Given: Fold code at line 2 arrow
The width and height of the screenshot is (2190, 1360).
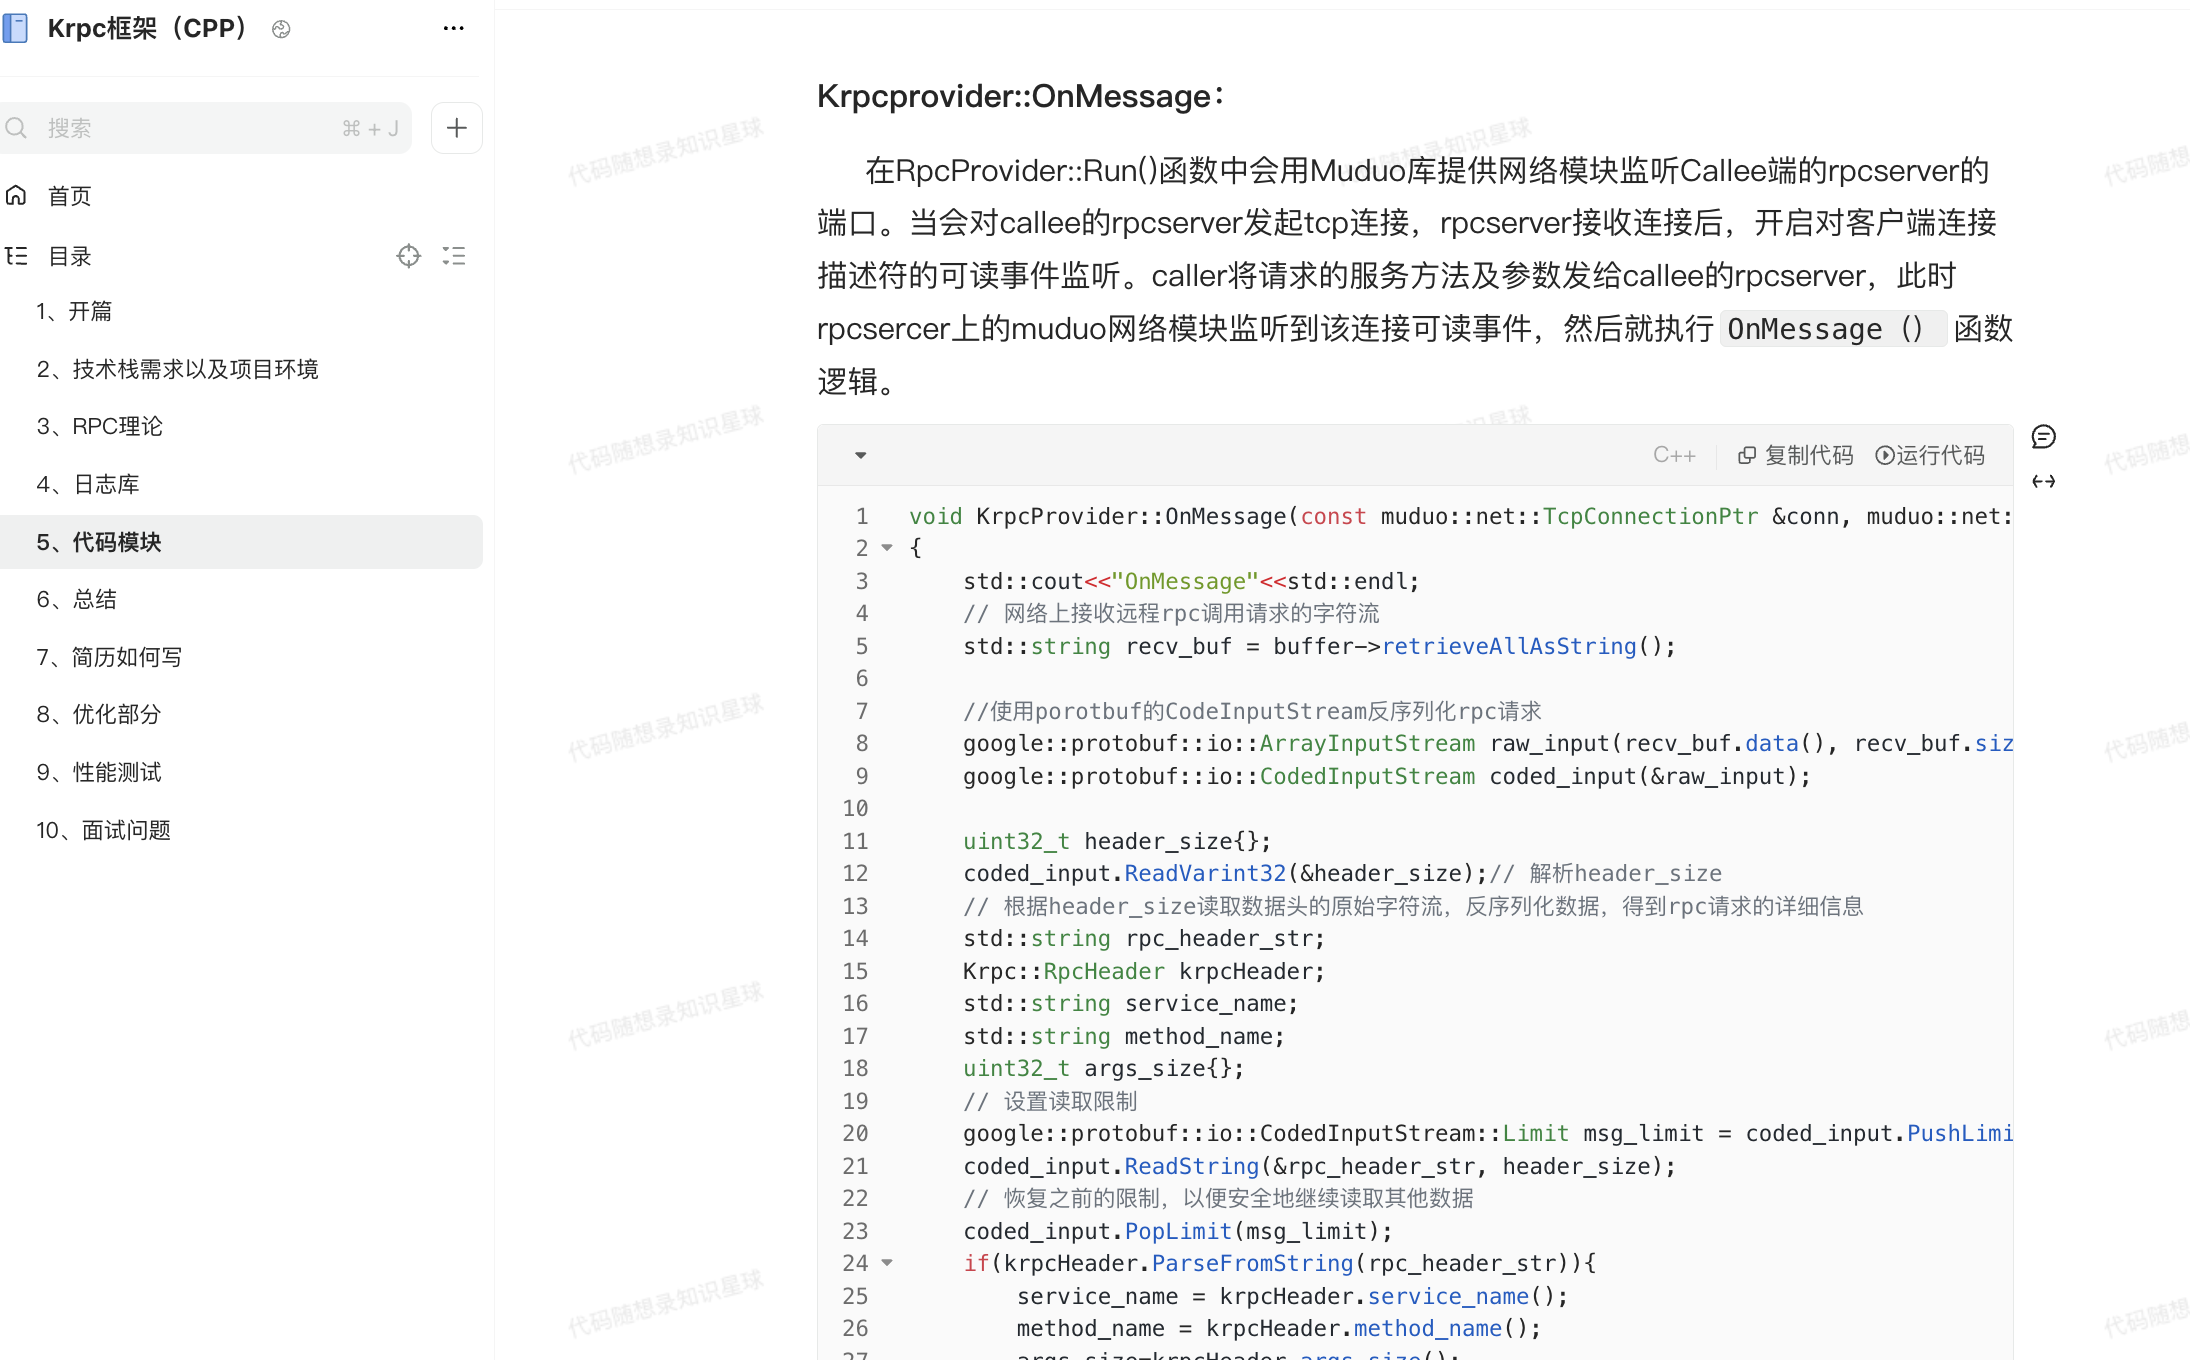Looking at the screenshot, I should tap(887, 548).
